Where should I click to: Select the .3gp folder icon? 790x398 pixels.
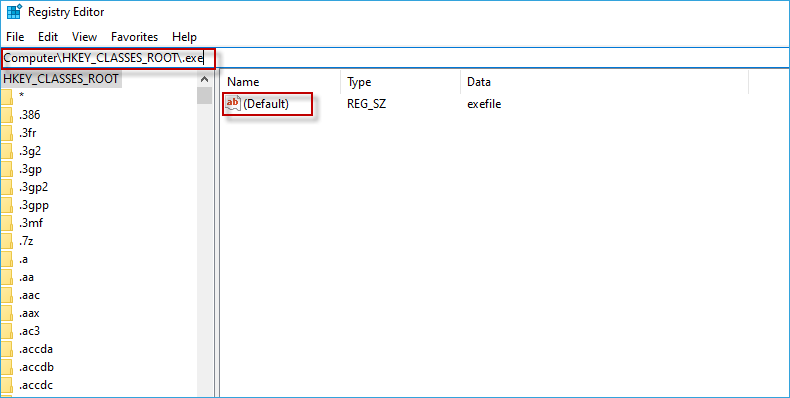tap(6, 169)
